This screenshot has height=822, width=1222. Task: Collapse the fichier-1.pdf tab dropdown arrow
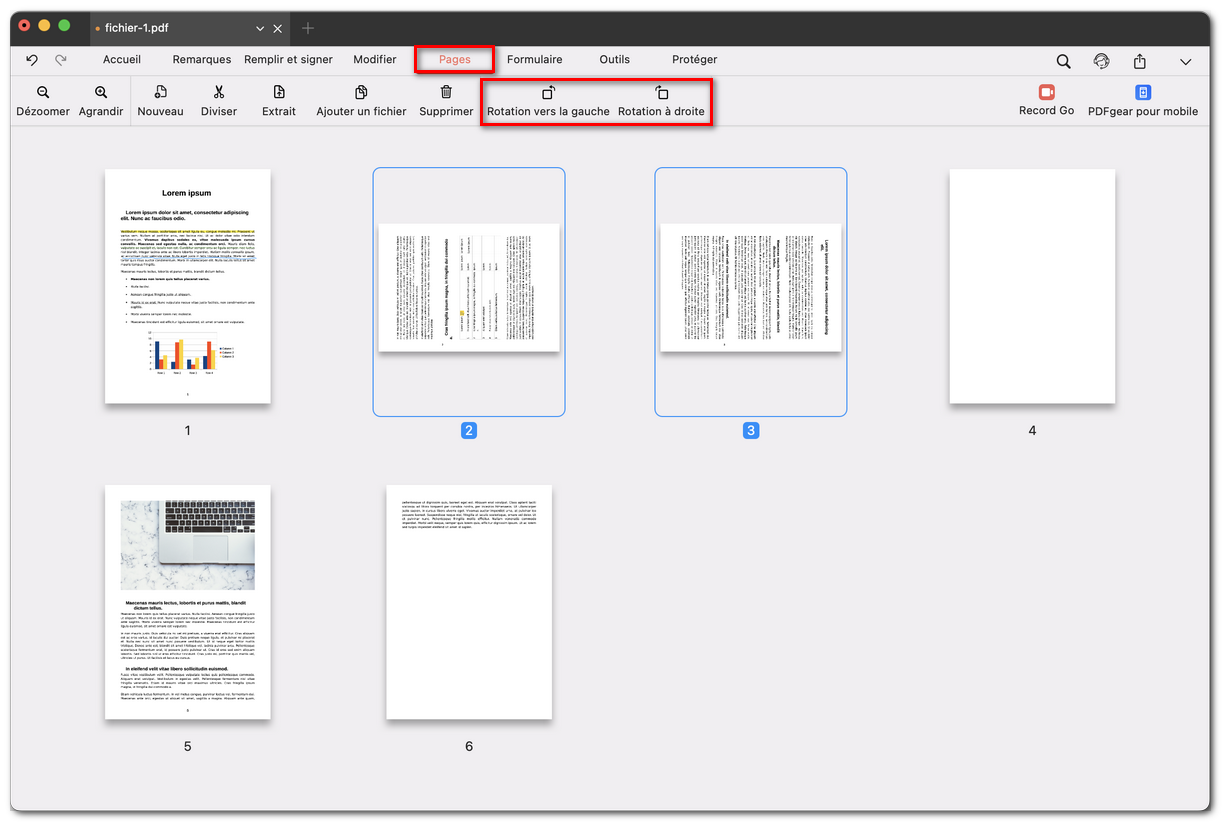click(x=259, y=29)
